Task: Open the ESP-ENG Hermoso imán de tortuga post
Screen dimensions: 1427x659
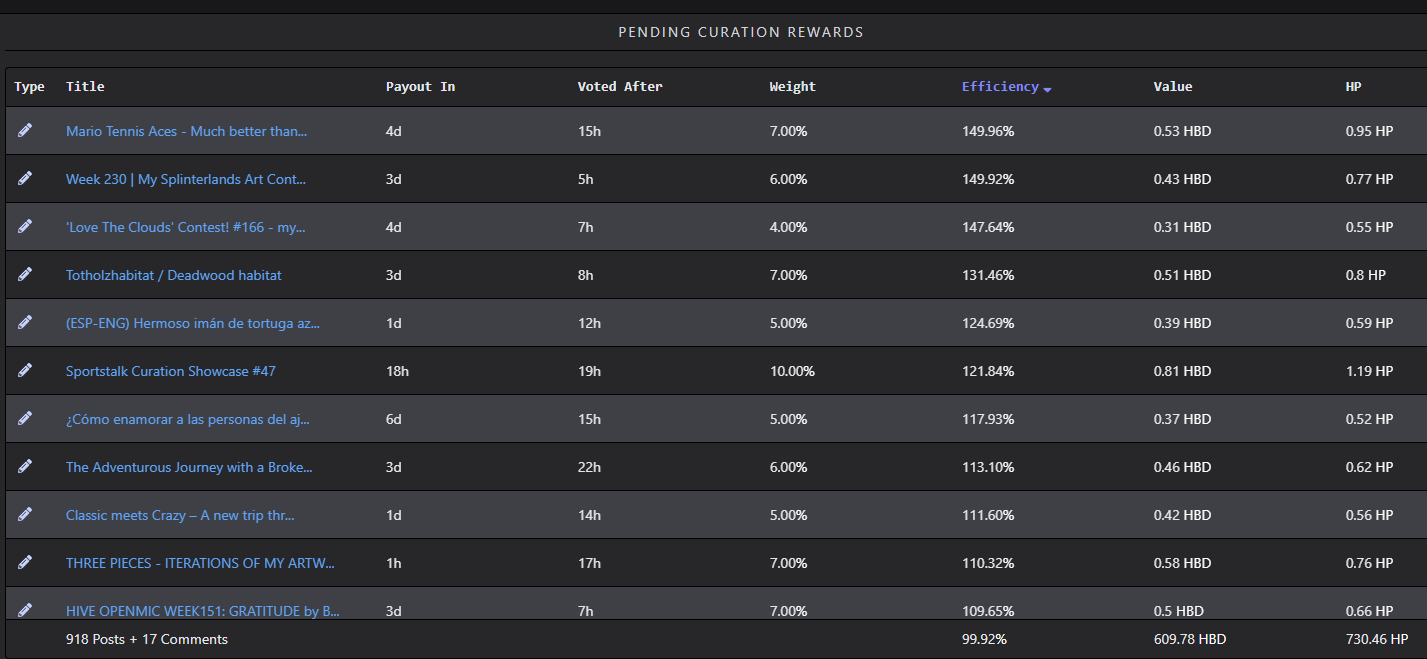Action: [193, 323]
